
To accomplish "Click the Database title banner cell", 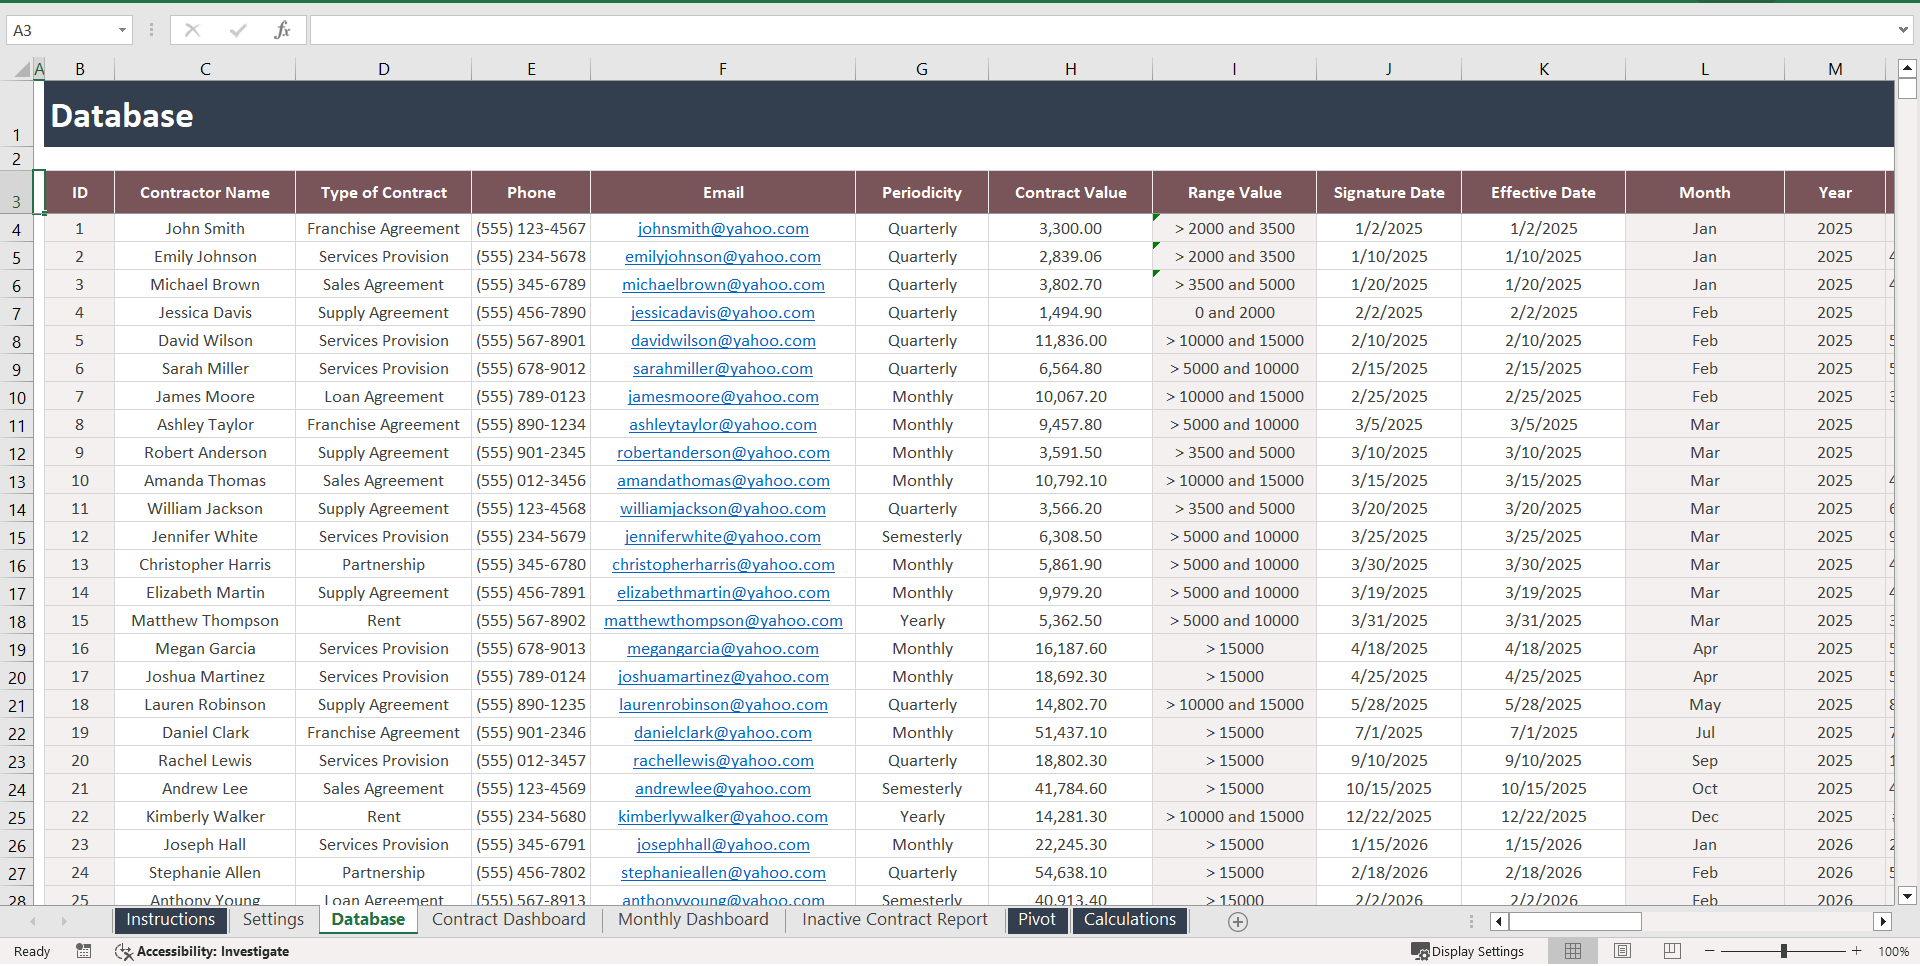I will point(969,114).
